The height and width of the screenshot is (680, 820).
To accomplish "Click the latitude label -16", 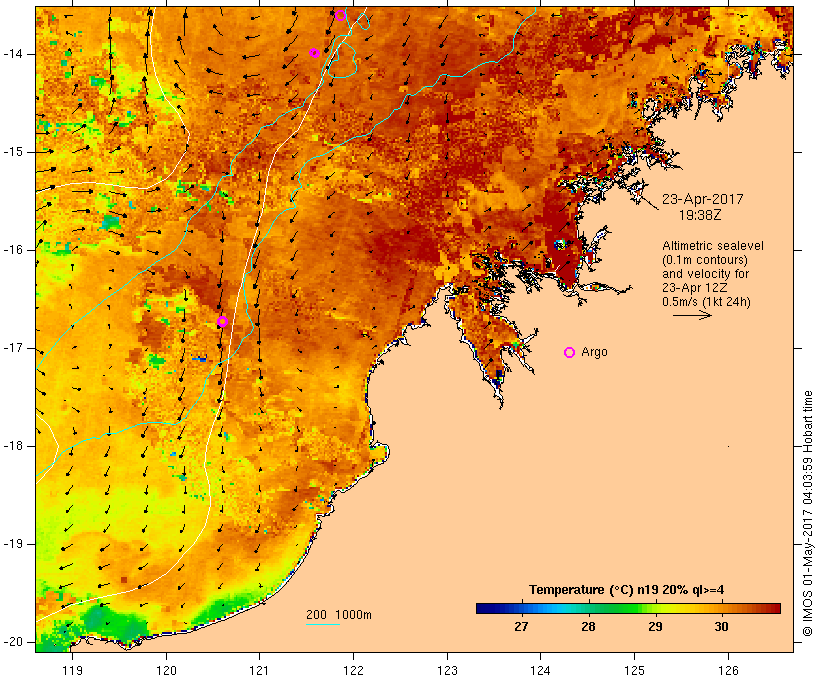I will coord(13,250).
